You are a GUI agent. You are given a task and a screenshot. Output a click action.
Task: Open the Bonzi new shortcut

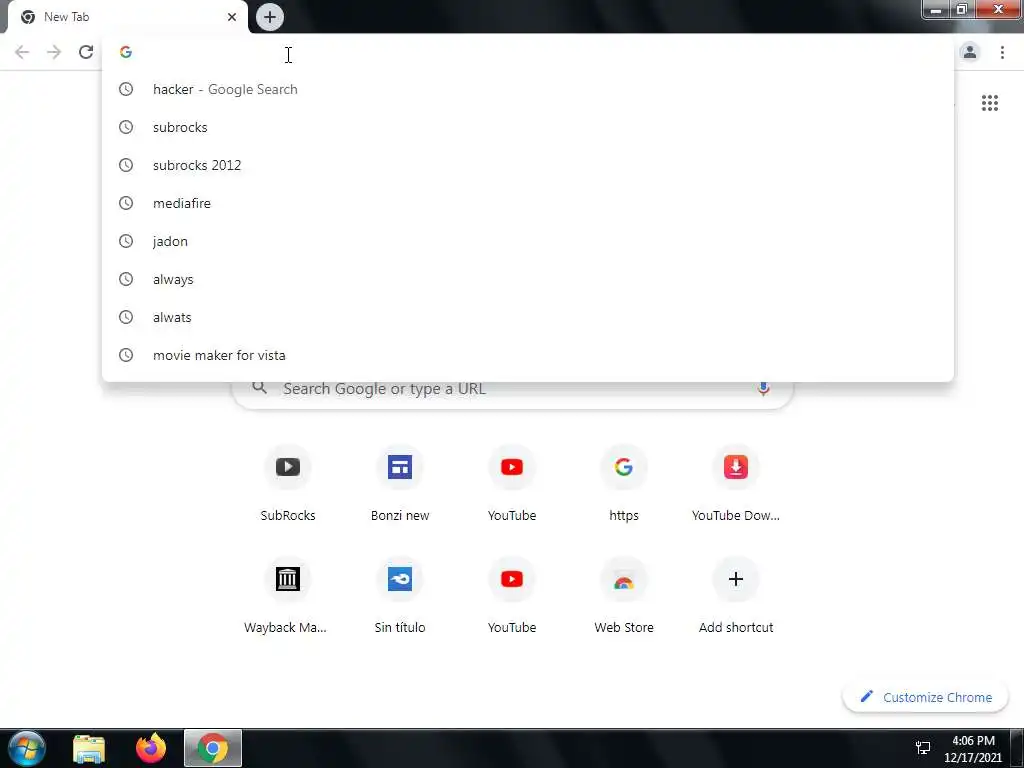coord(400,484)
